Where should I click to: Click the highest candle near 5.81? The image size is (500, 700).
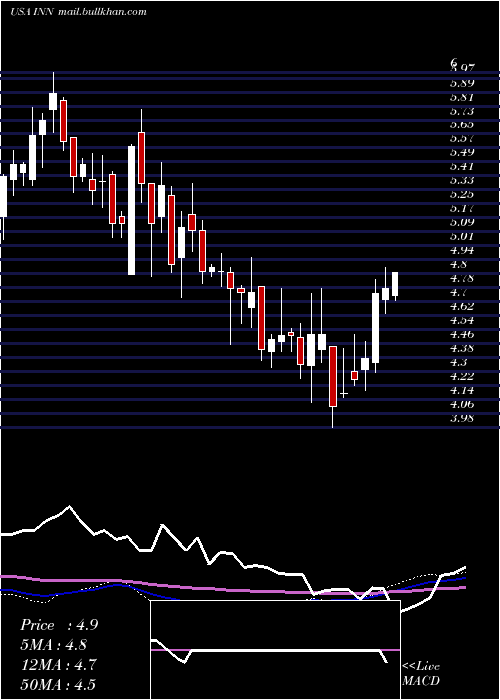point(53,101)
